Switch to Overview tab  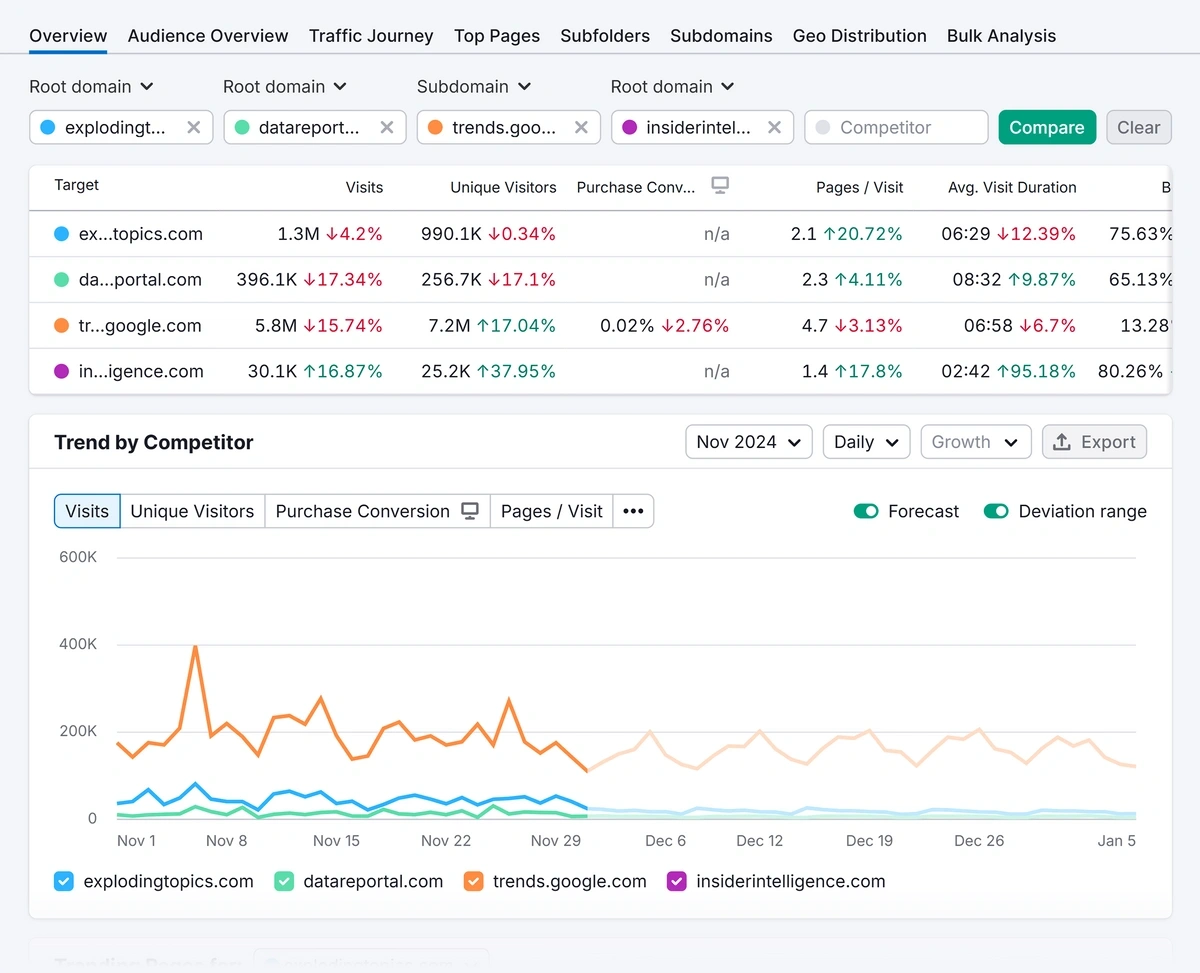(68, 36)
